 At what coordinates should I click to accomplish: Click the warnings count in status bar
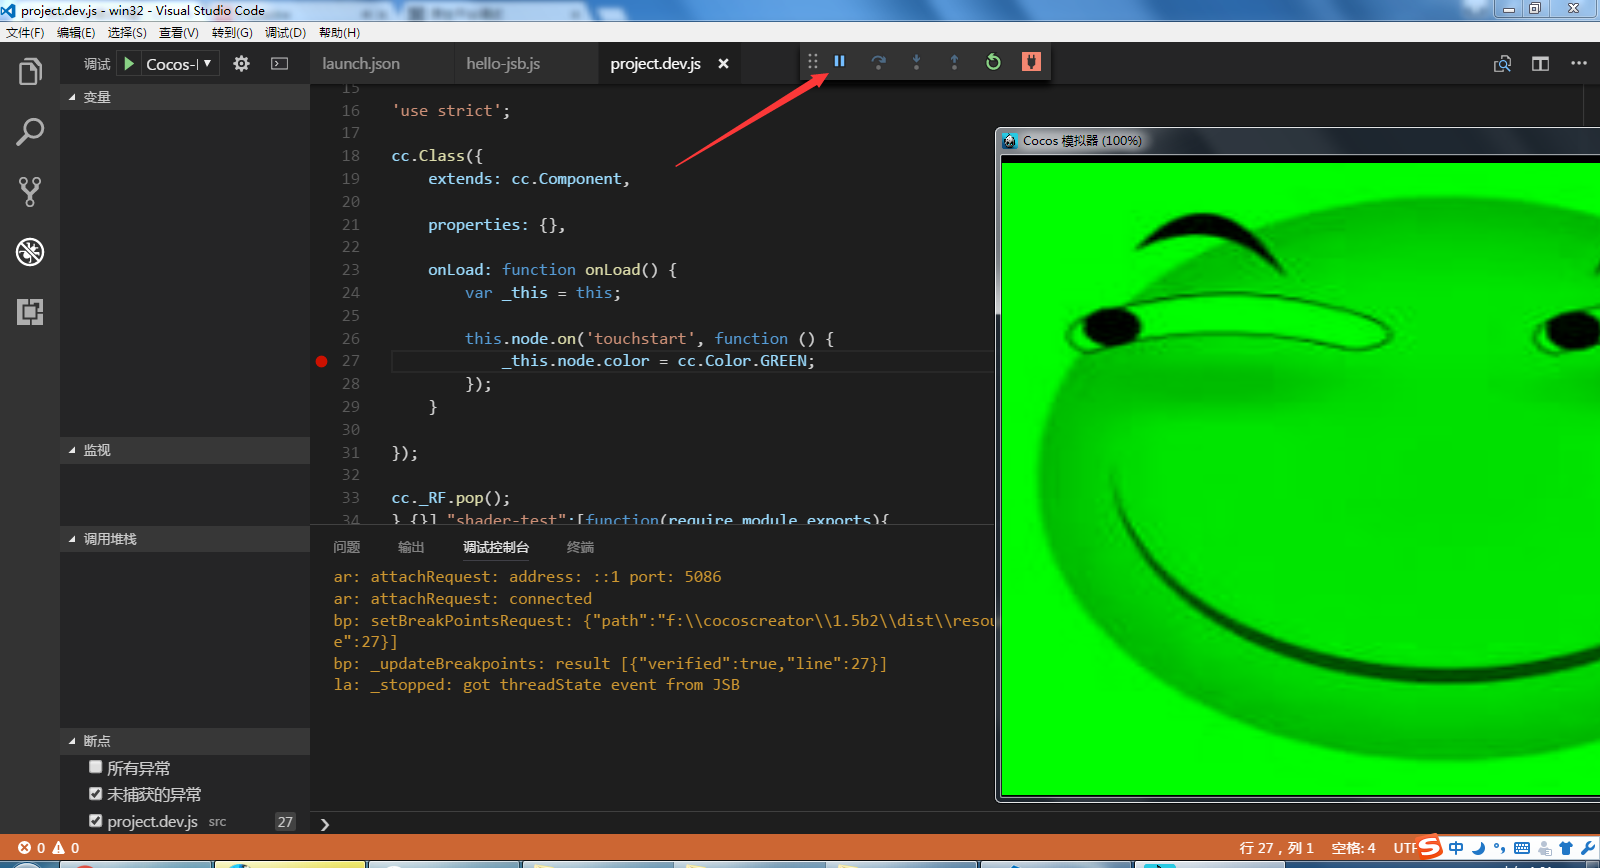pos(66,847)
